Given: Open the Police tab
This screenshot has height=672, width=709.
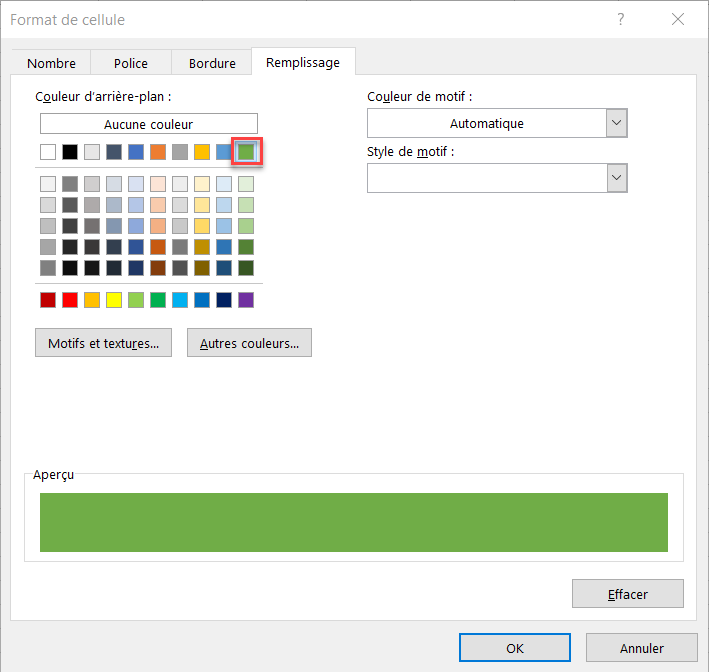Looking at the screenshot, I should (131, 63).
